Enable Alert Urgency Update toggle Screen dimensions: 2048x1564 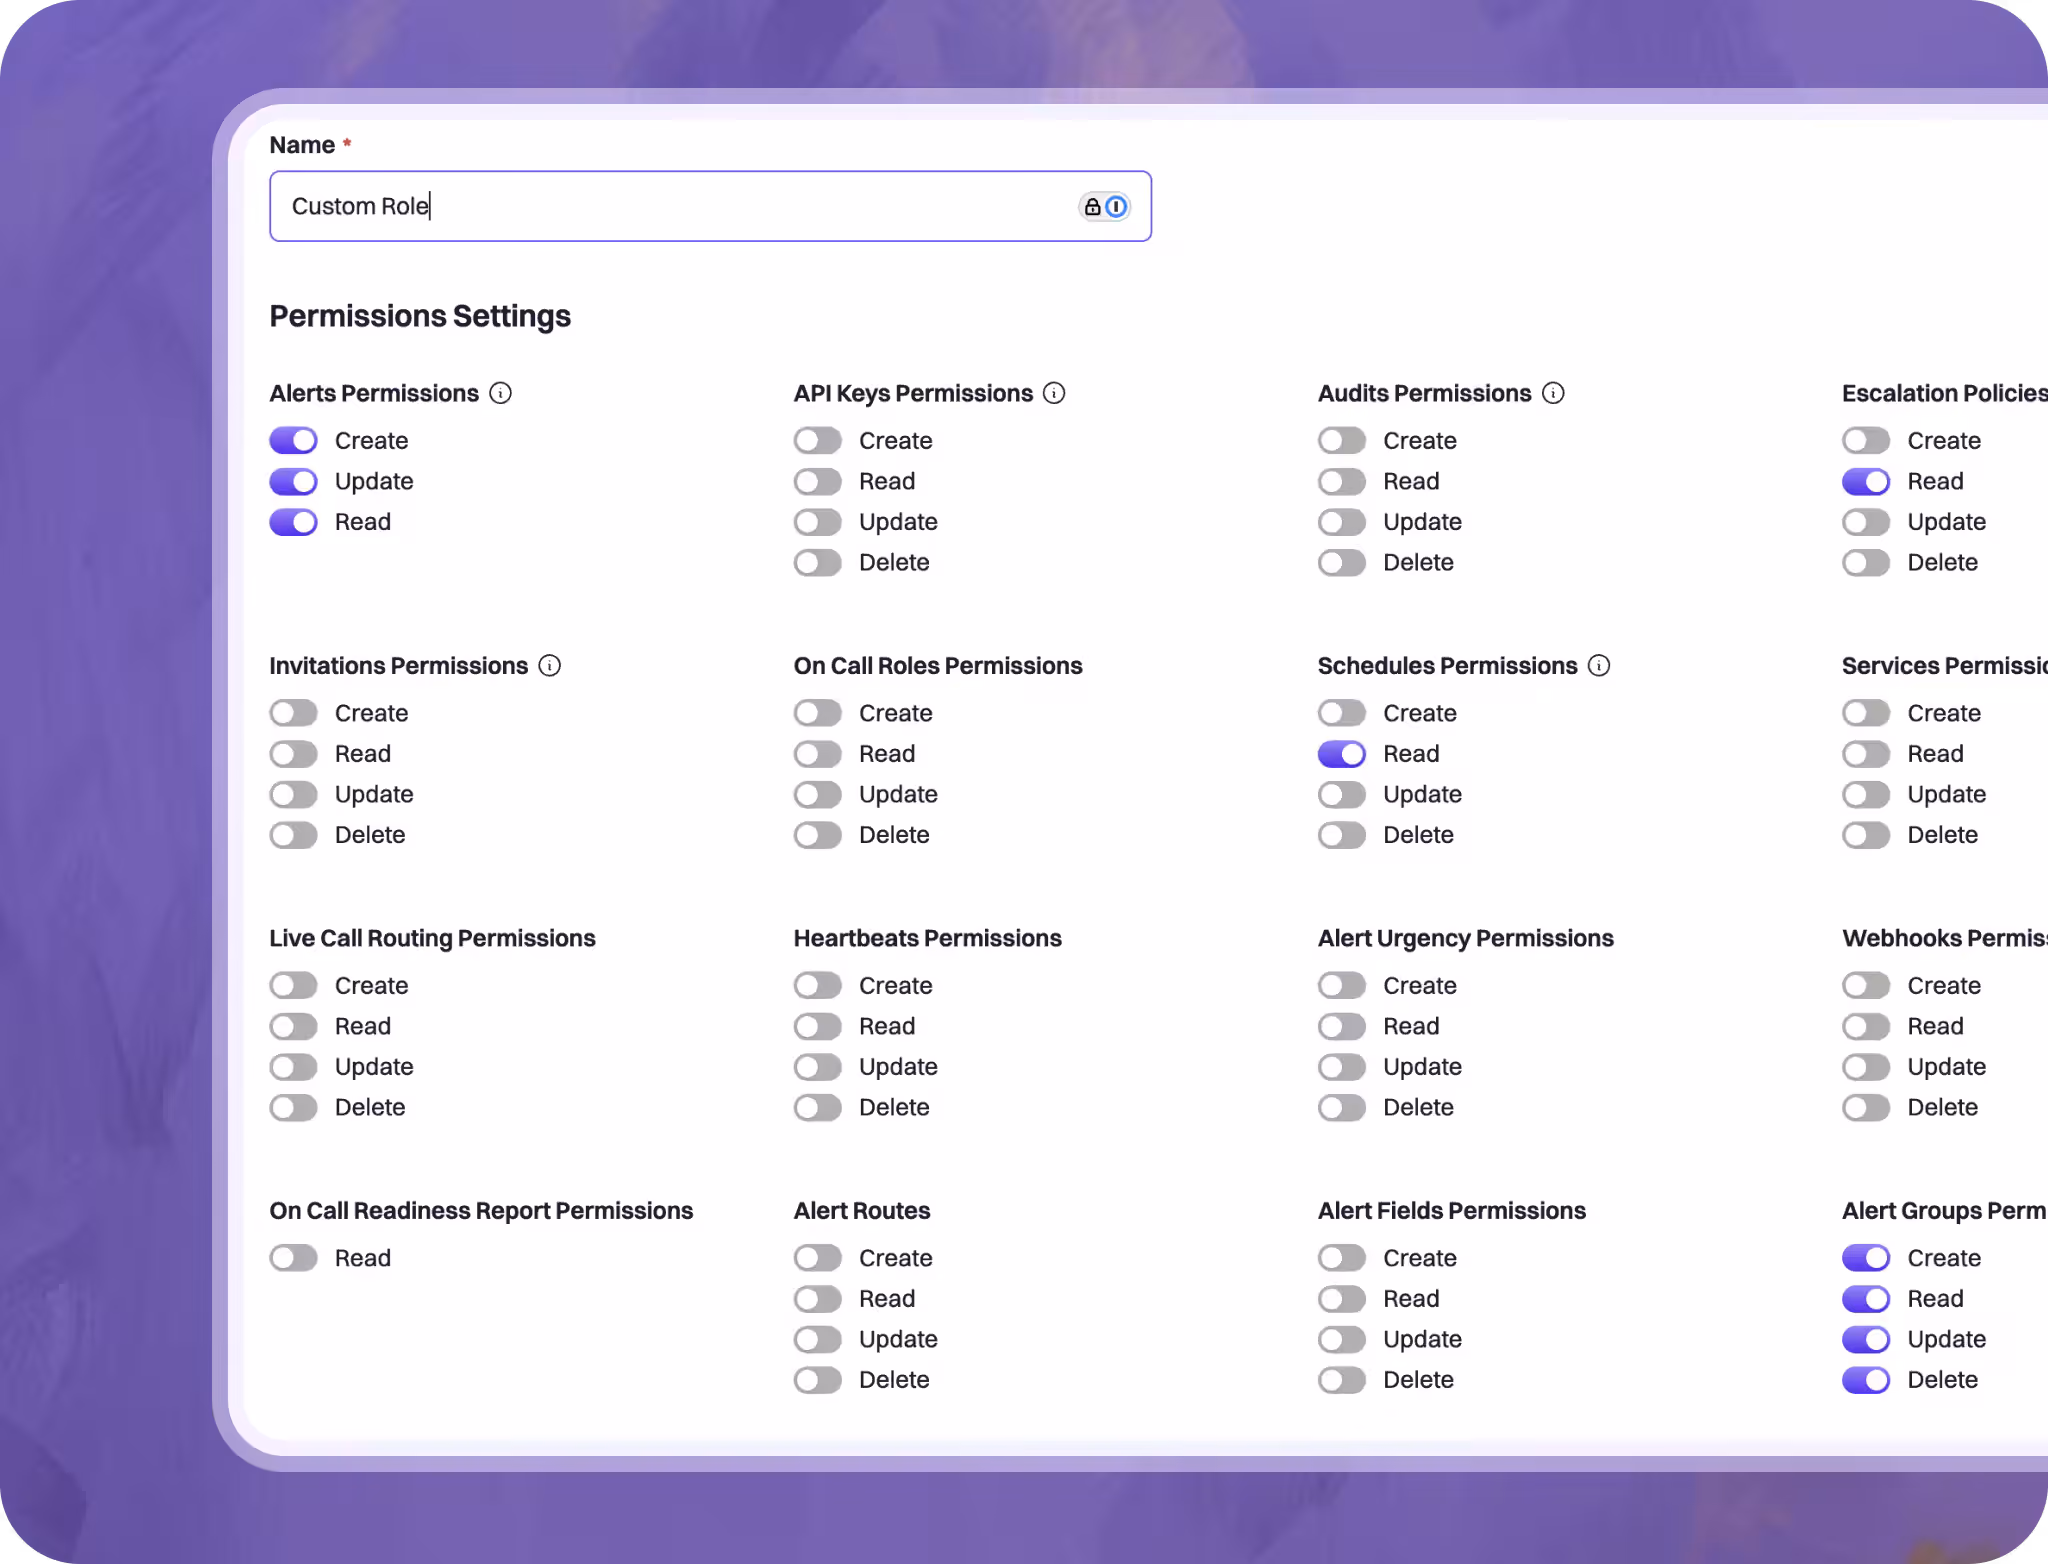[1342, 1067]
